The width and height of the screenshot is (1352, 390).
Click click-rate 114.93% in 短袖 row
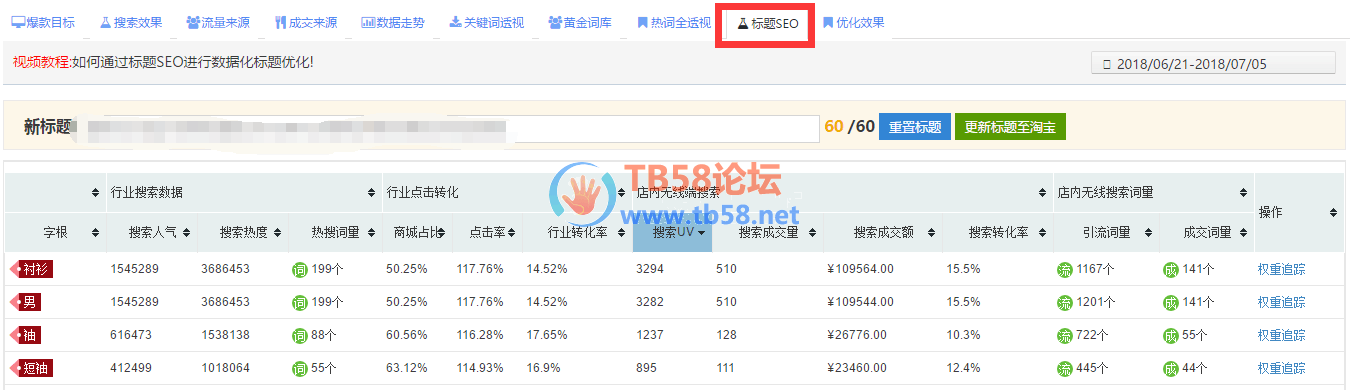tap(480, 369)
